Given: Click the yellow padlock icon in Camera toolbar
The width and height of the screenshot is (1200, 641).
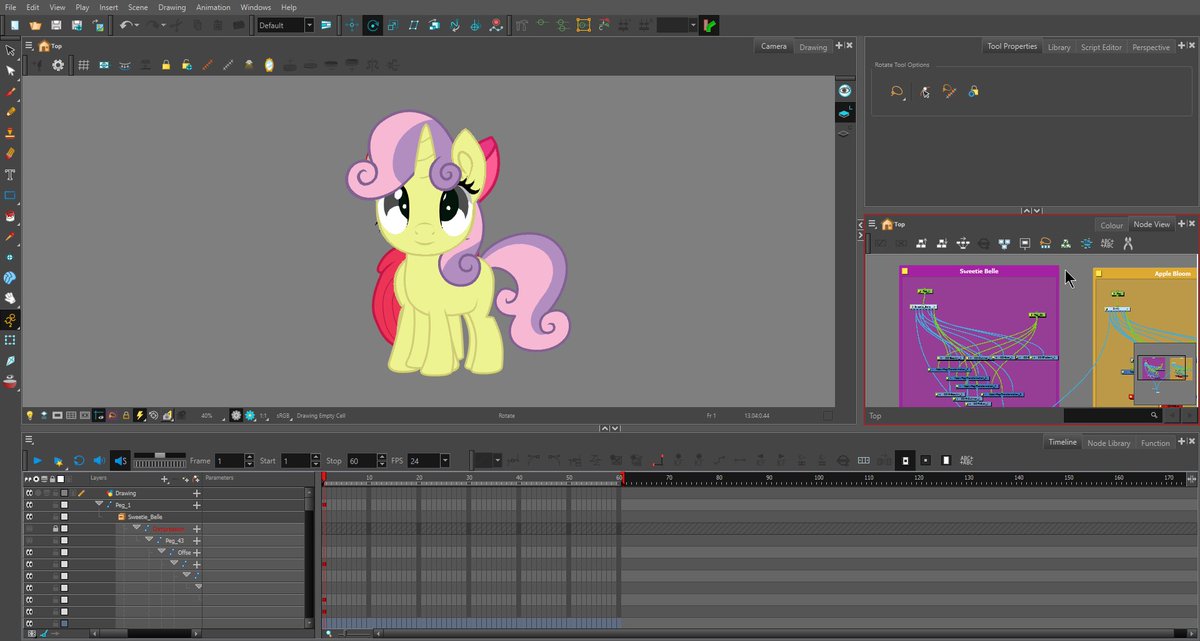Looking at the screenshot, I should 165,65.
